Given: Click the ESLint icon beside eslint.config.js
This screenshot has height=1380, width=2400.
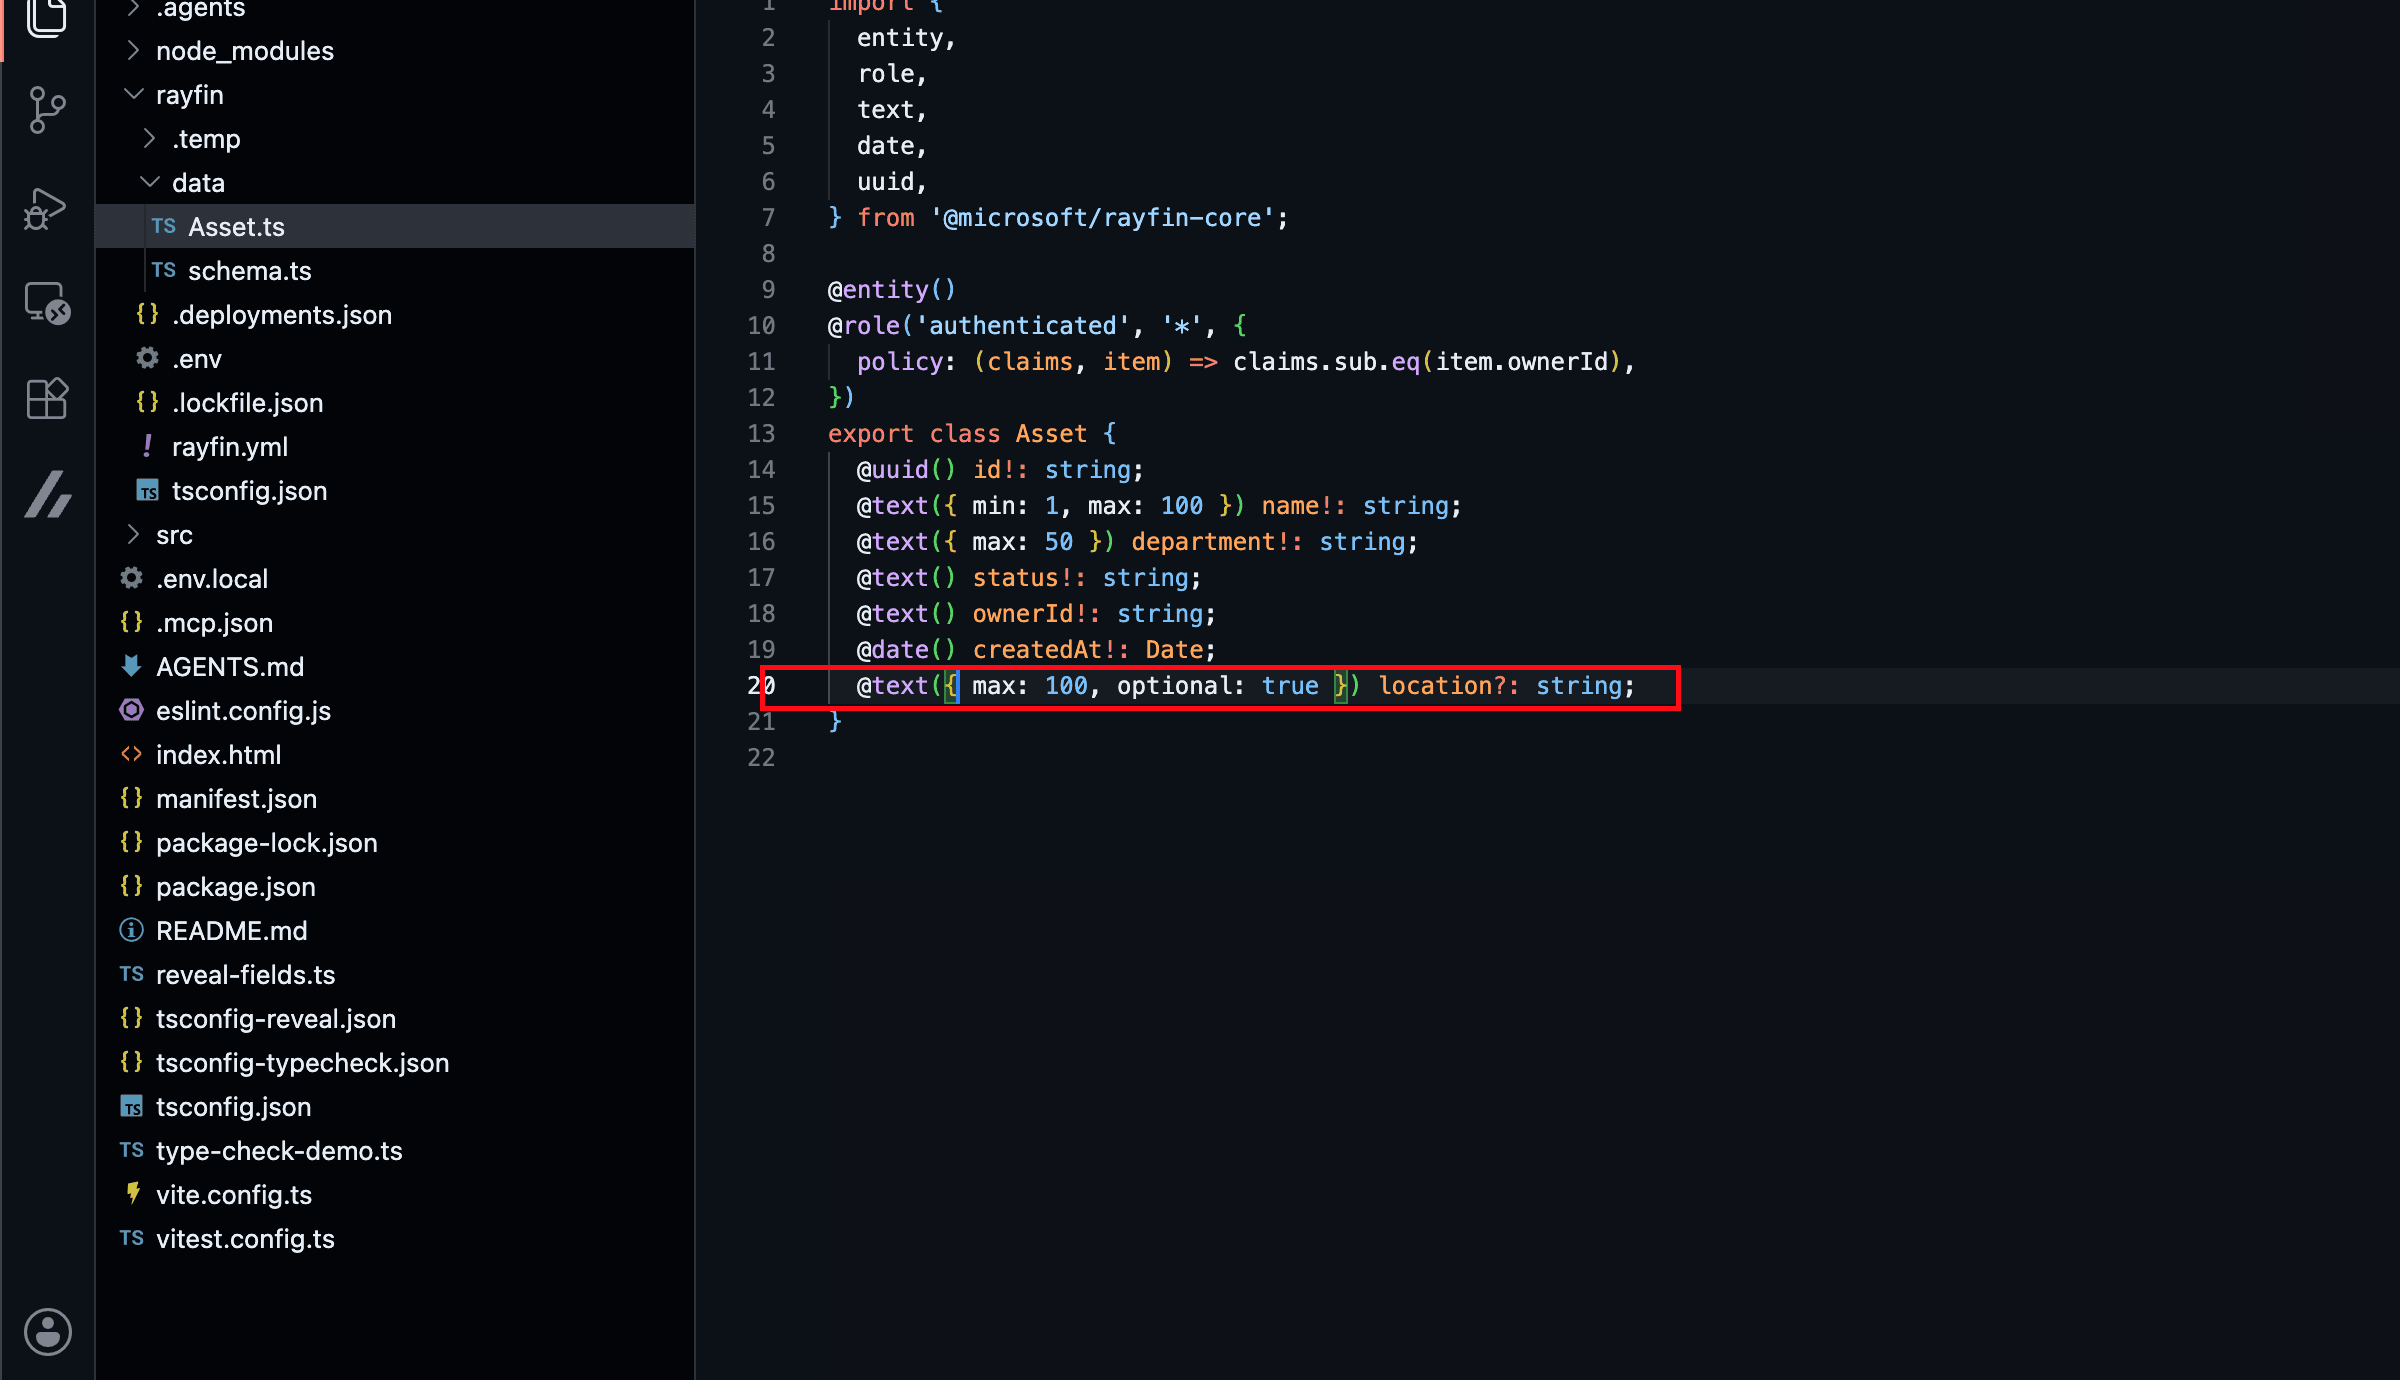Looking at the screenshot, I should coord(131,710).
